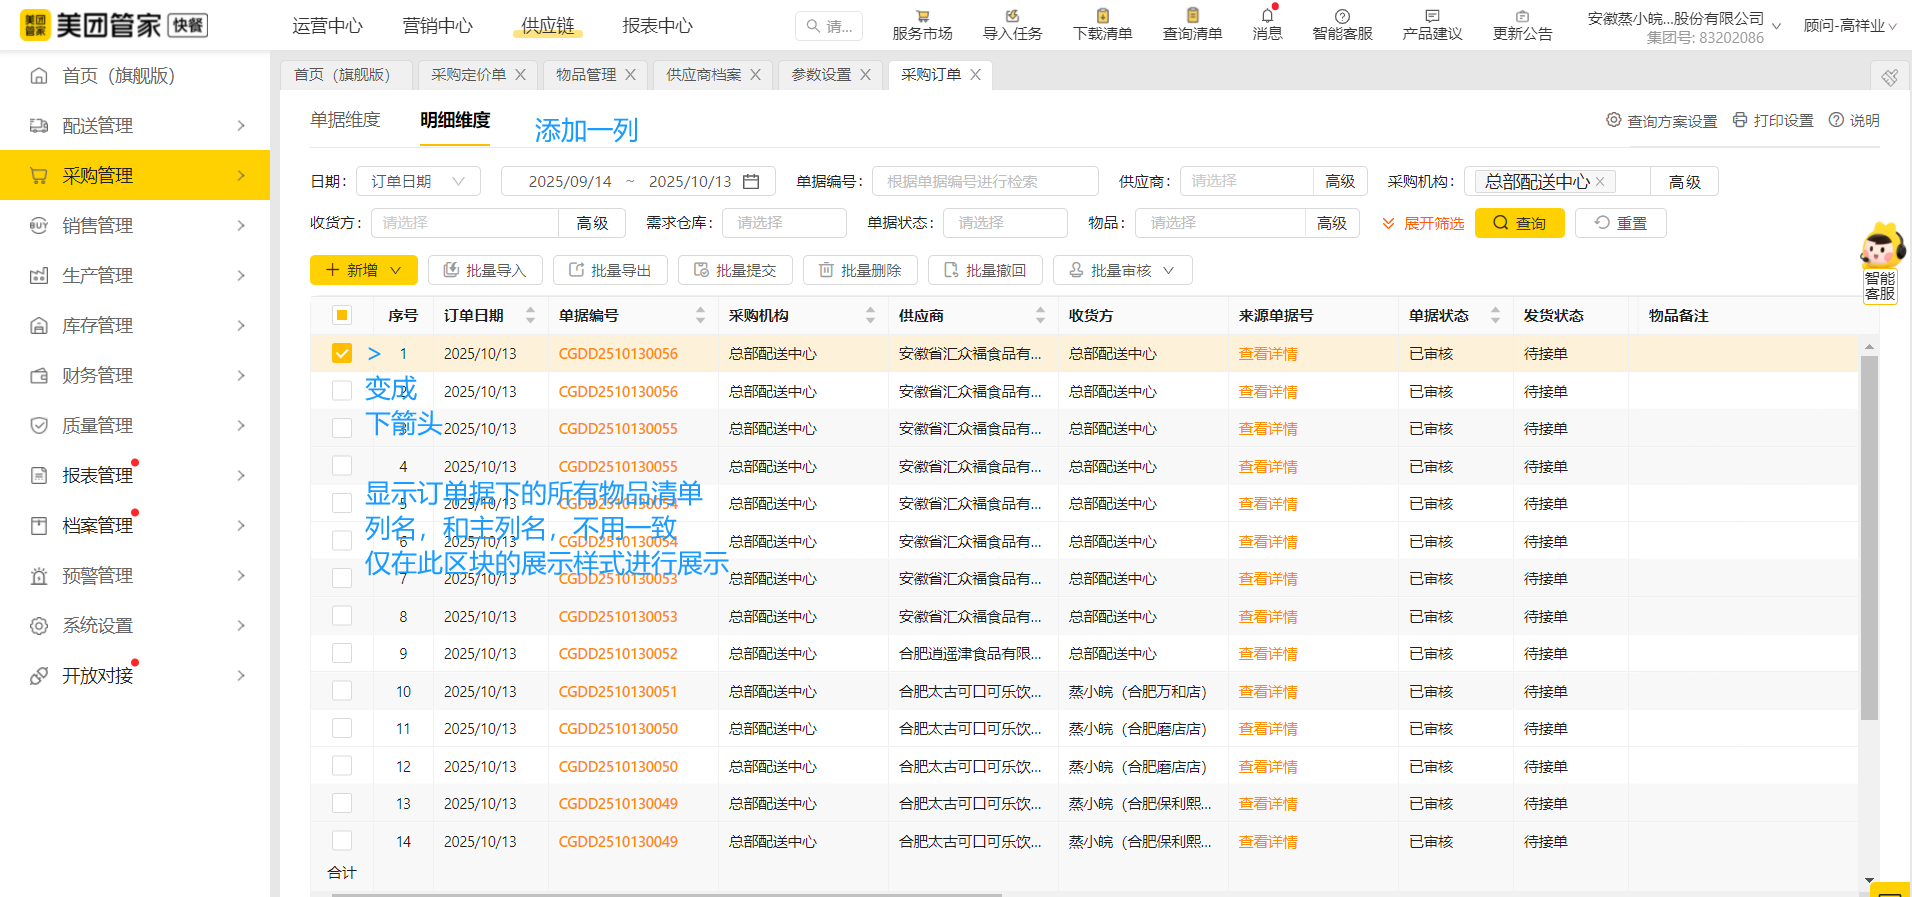Viewport: 1912px width, 897px height.
Task: Close the 采购定价单 tab
Action: point(520,75)
